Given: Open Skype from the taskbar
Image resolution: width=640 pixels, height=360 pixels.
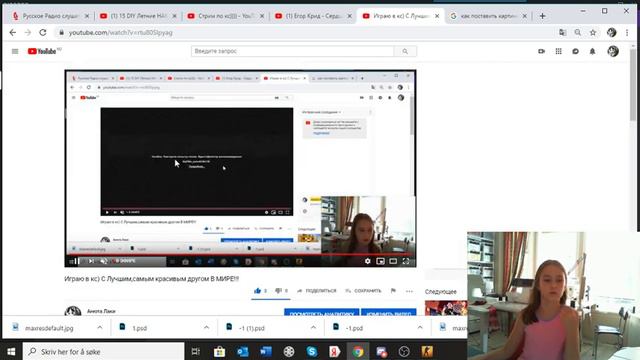Looking at the screenshot, I should (x=312, y=351).
